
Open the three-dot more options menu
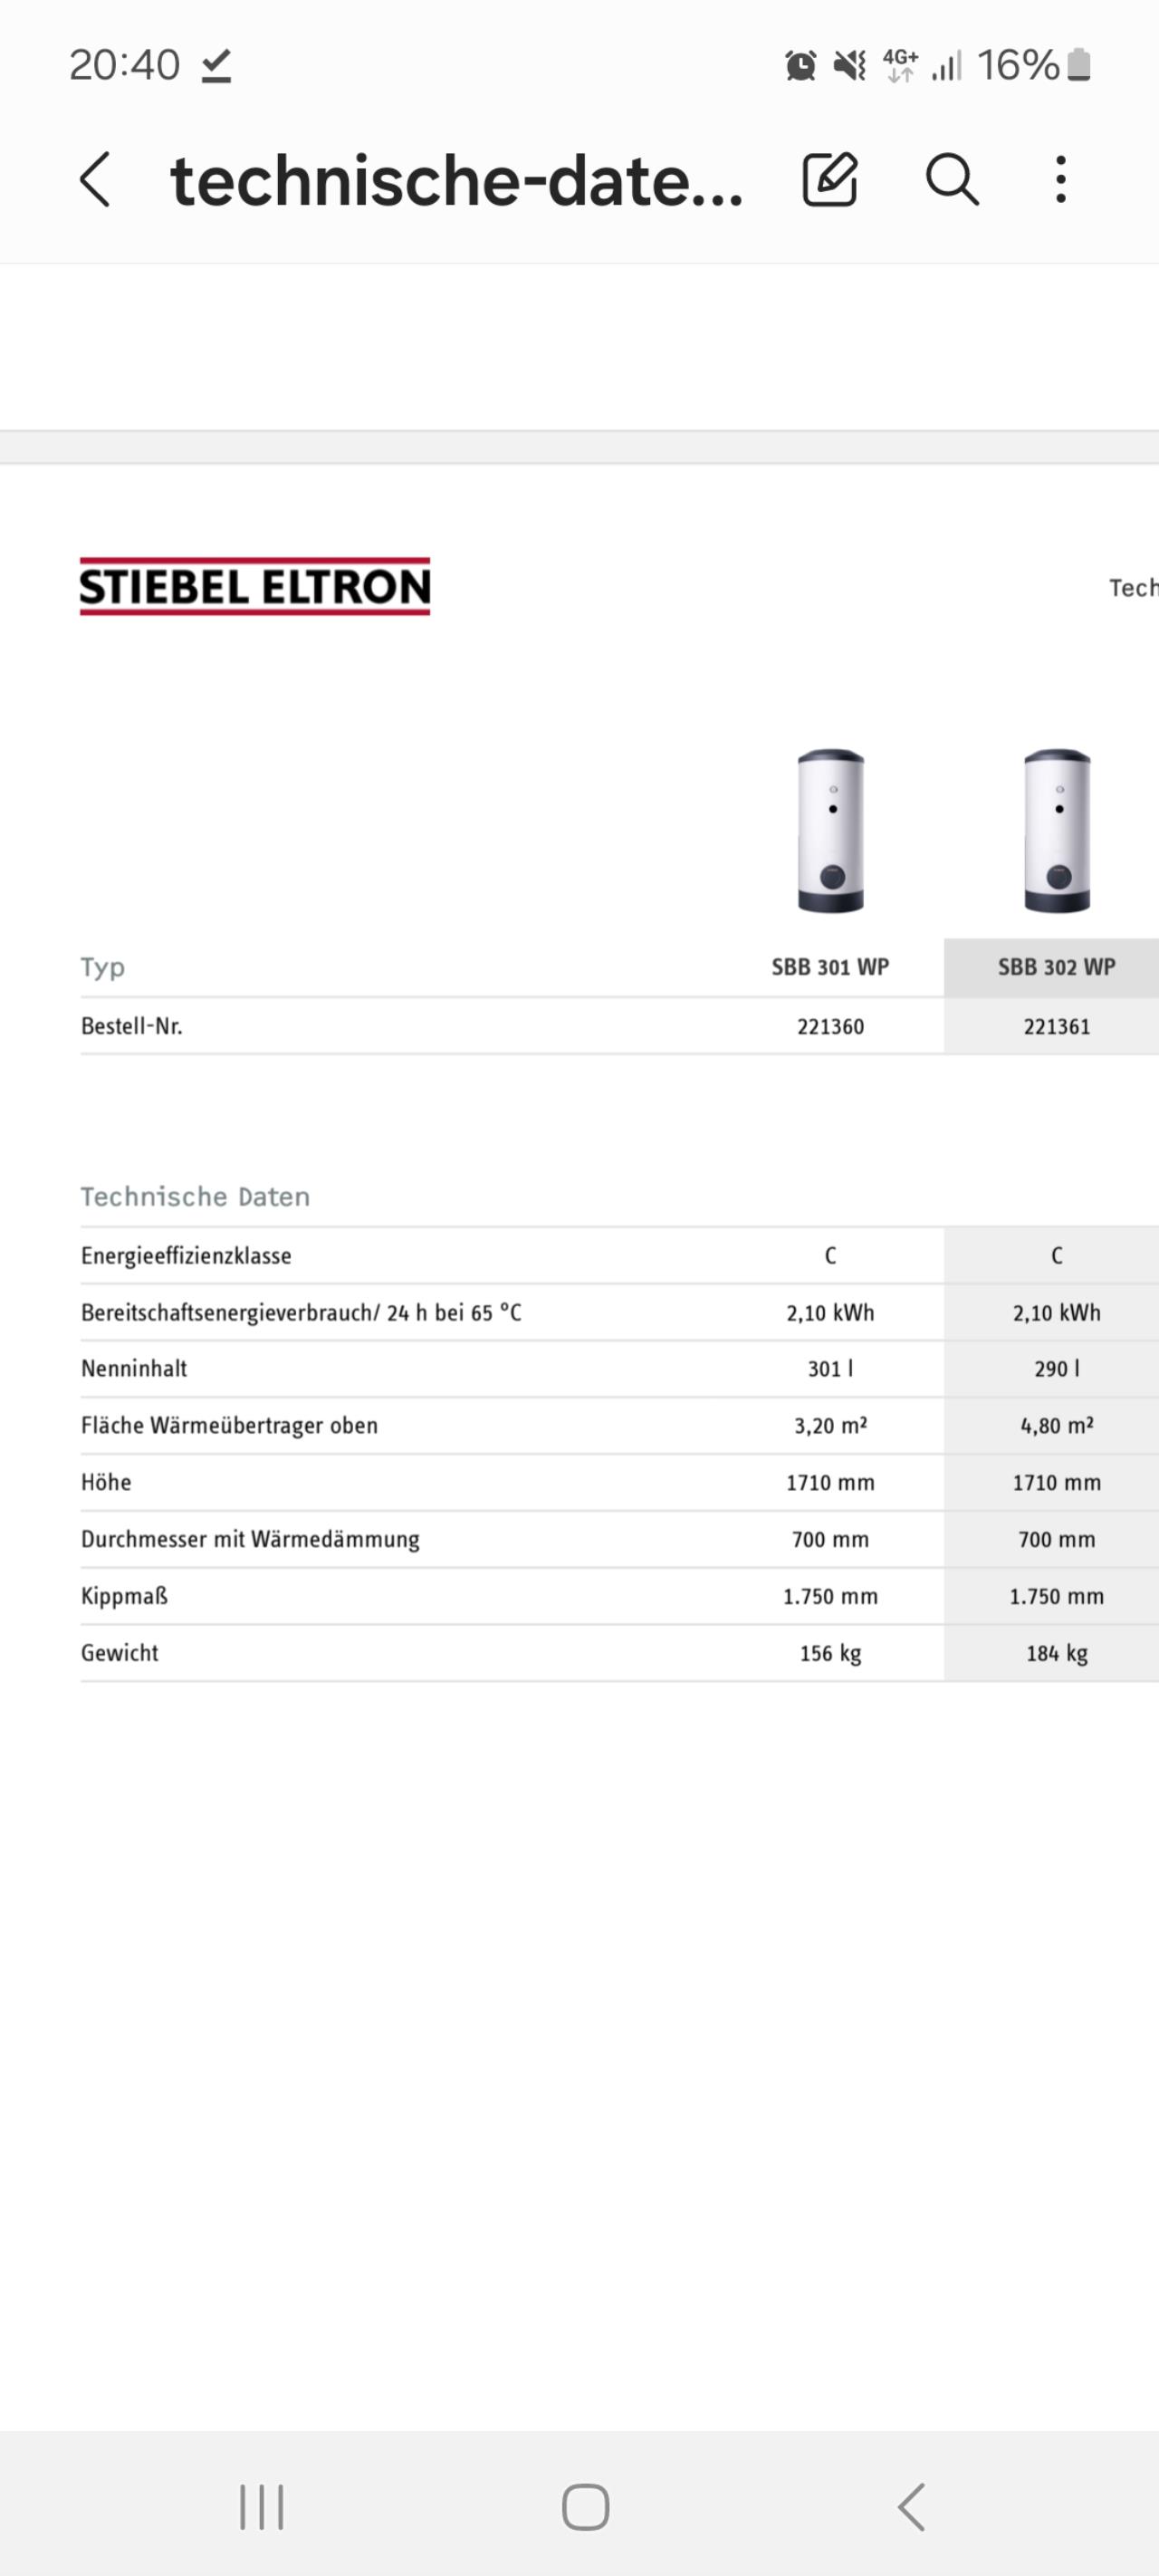tap(1061, 180)
